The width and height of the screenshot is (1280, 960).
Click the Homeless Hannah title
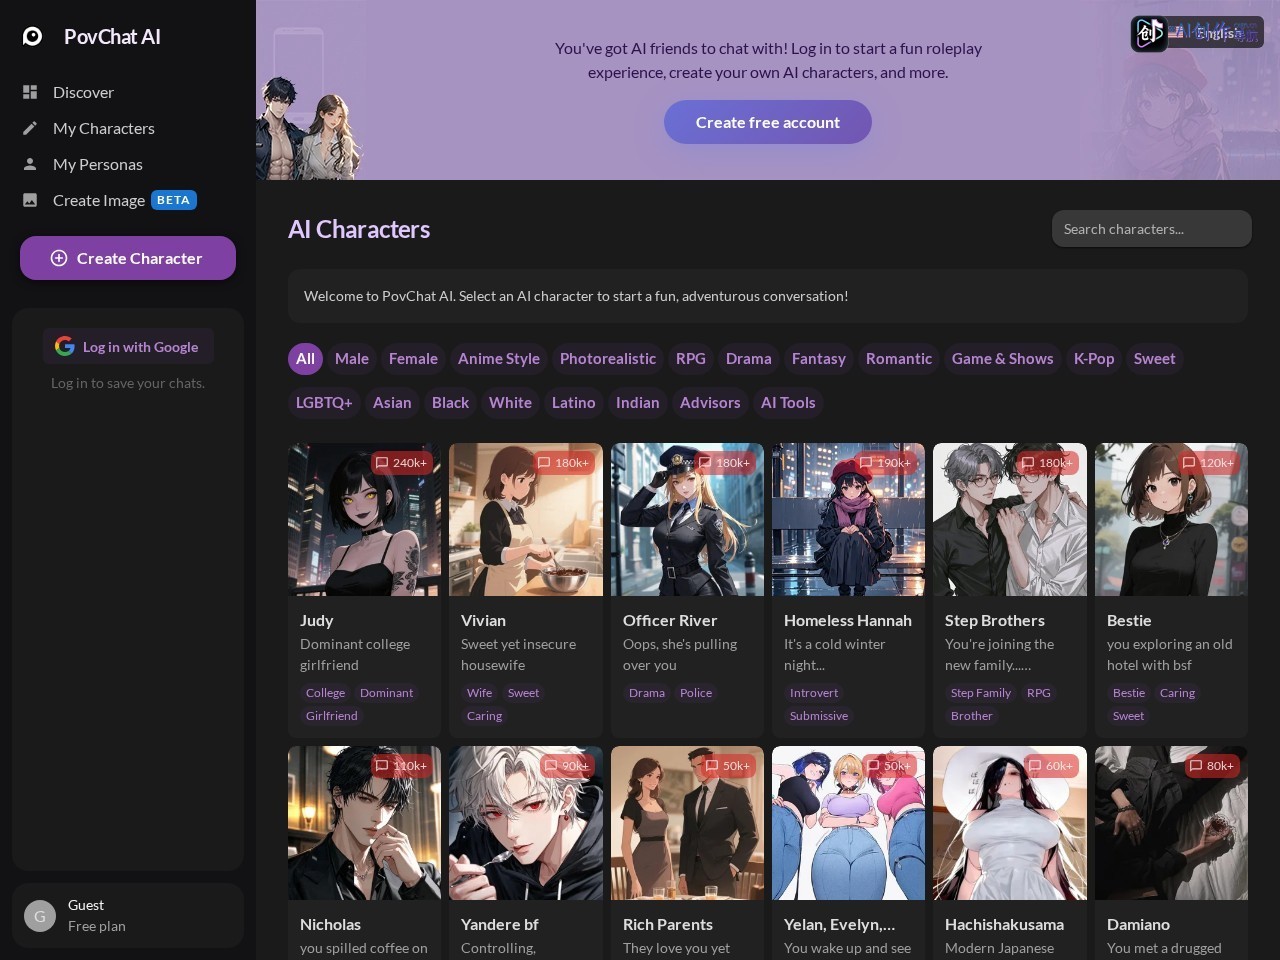[848, 620]
